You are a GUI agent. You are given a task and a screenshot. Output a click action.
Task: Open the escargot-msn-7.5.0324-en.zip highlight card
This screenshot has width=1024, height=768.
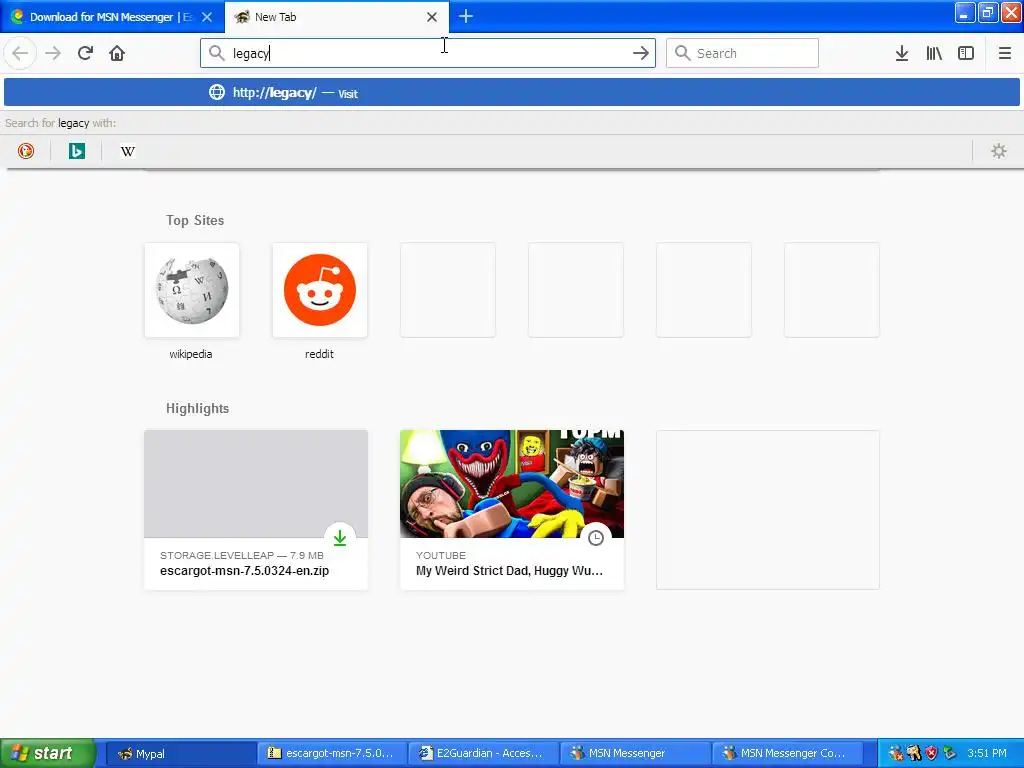pyautogui.click(x=256, y=509)
